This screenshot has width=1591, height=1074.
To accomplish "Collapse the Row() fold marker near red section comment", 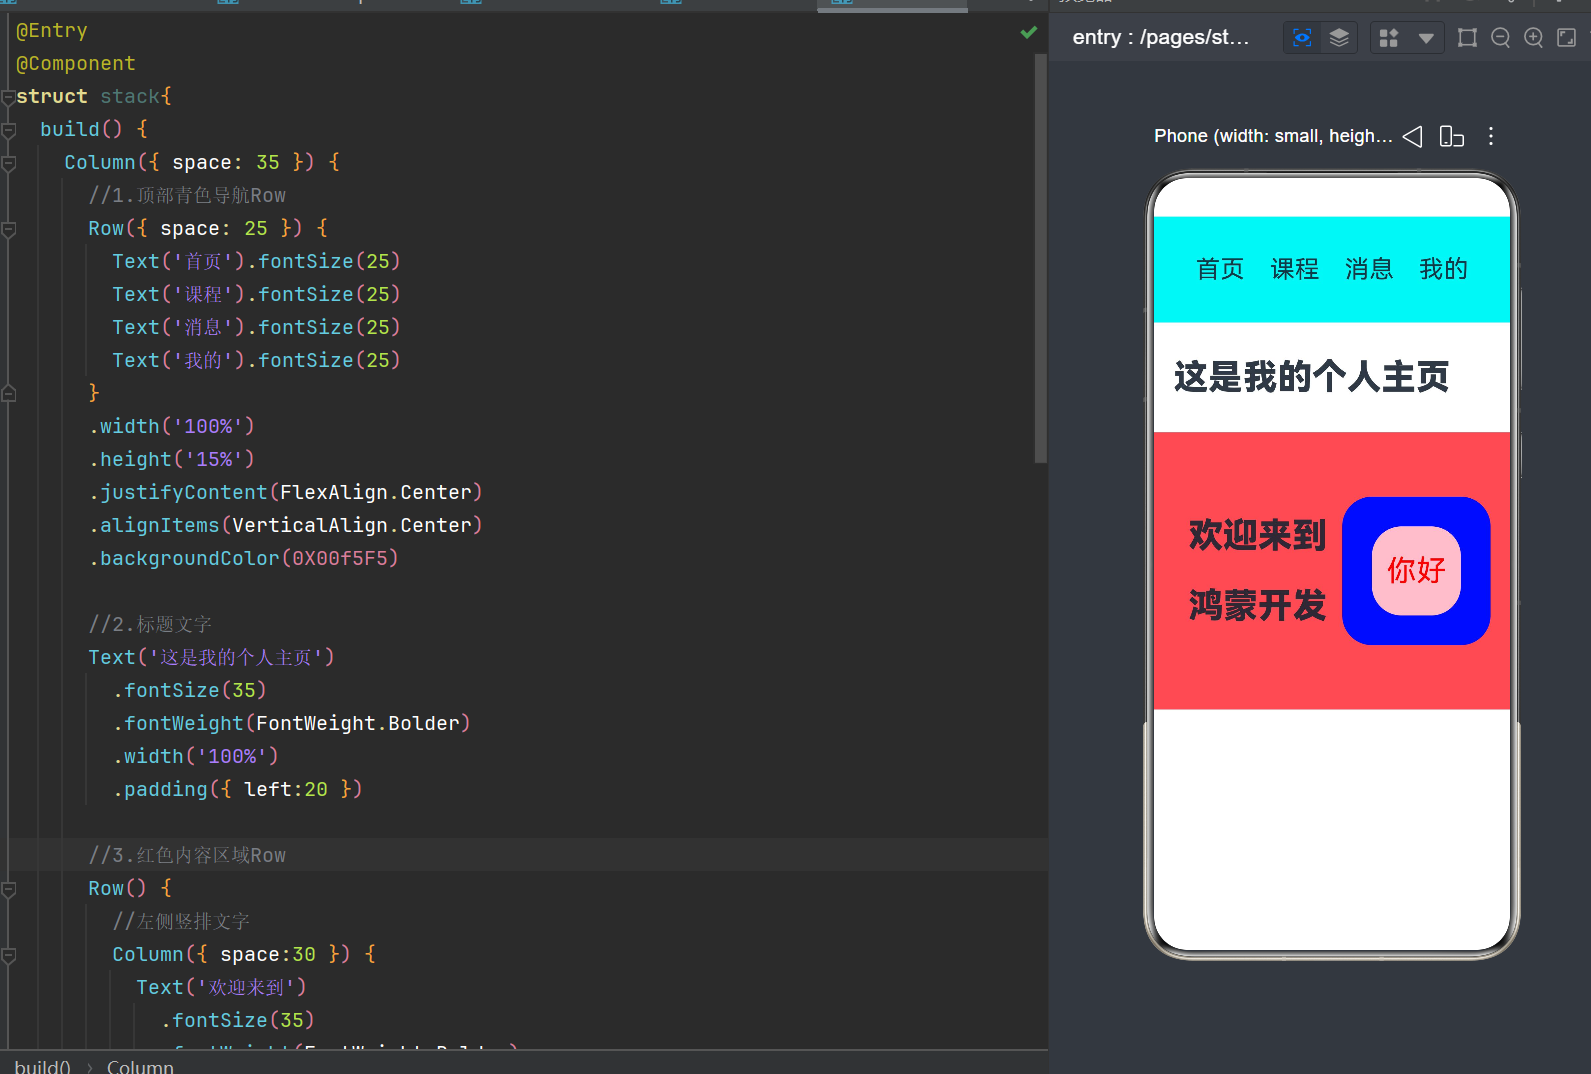I will coord(8,889).
